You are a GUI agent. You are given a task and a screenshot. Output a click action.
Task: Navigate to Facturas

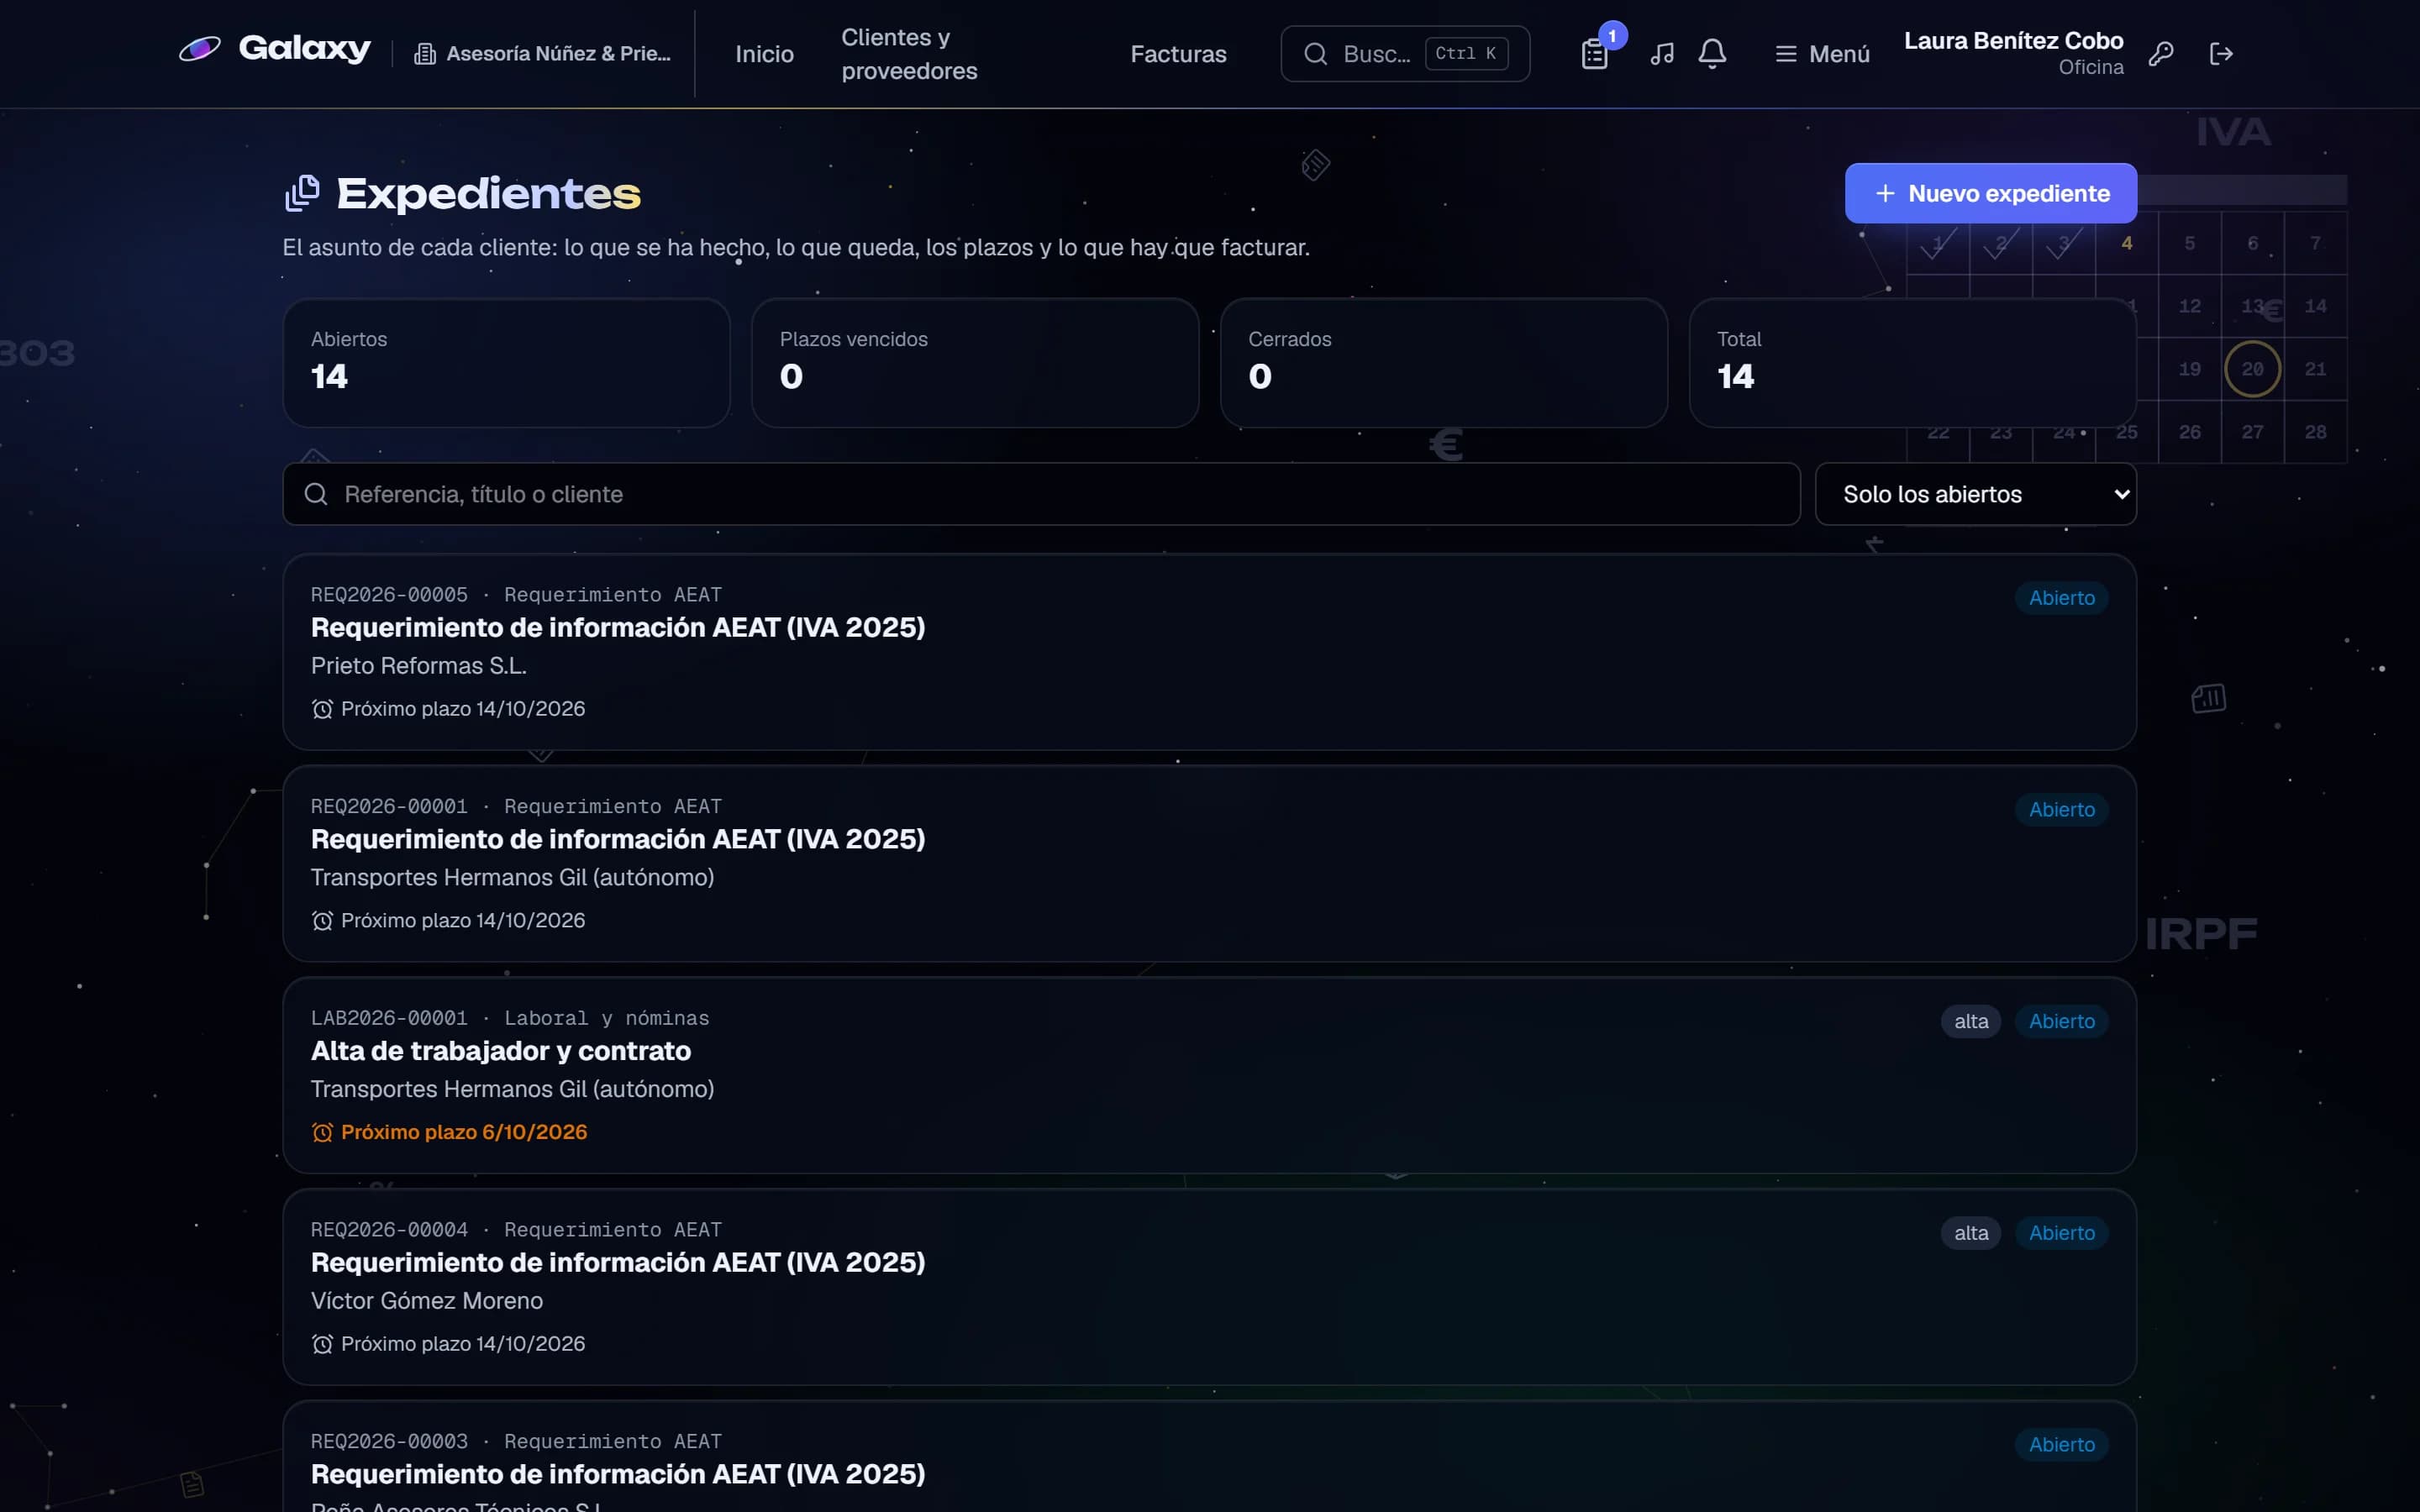pos(1178,54)
